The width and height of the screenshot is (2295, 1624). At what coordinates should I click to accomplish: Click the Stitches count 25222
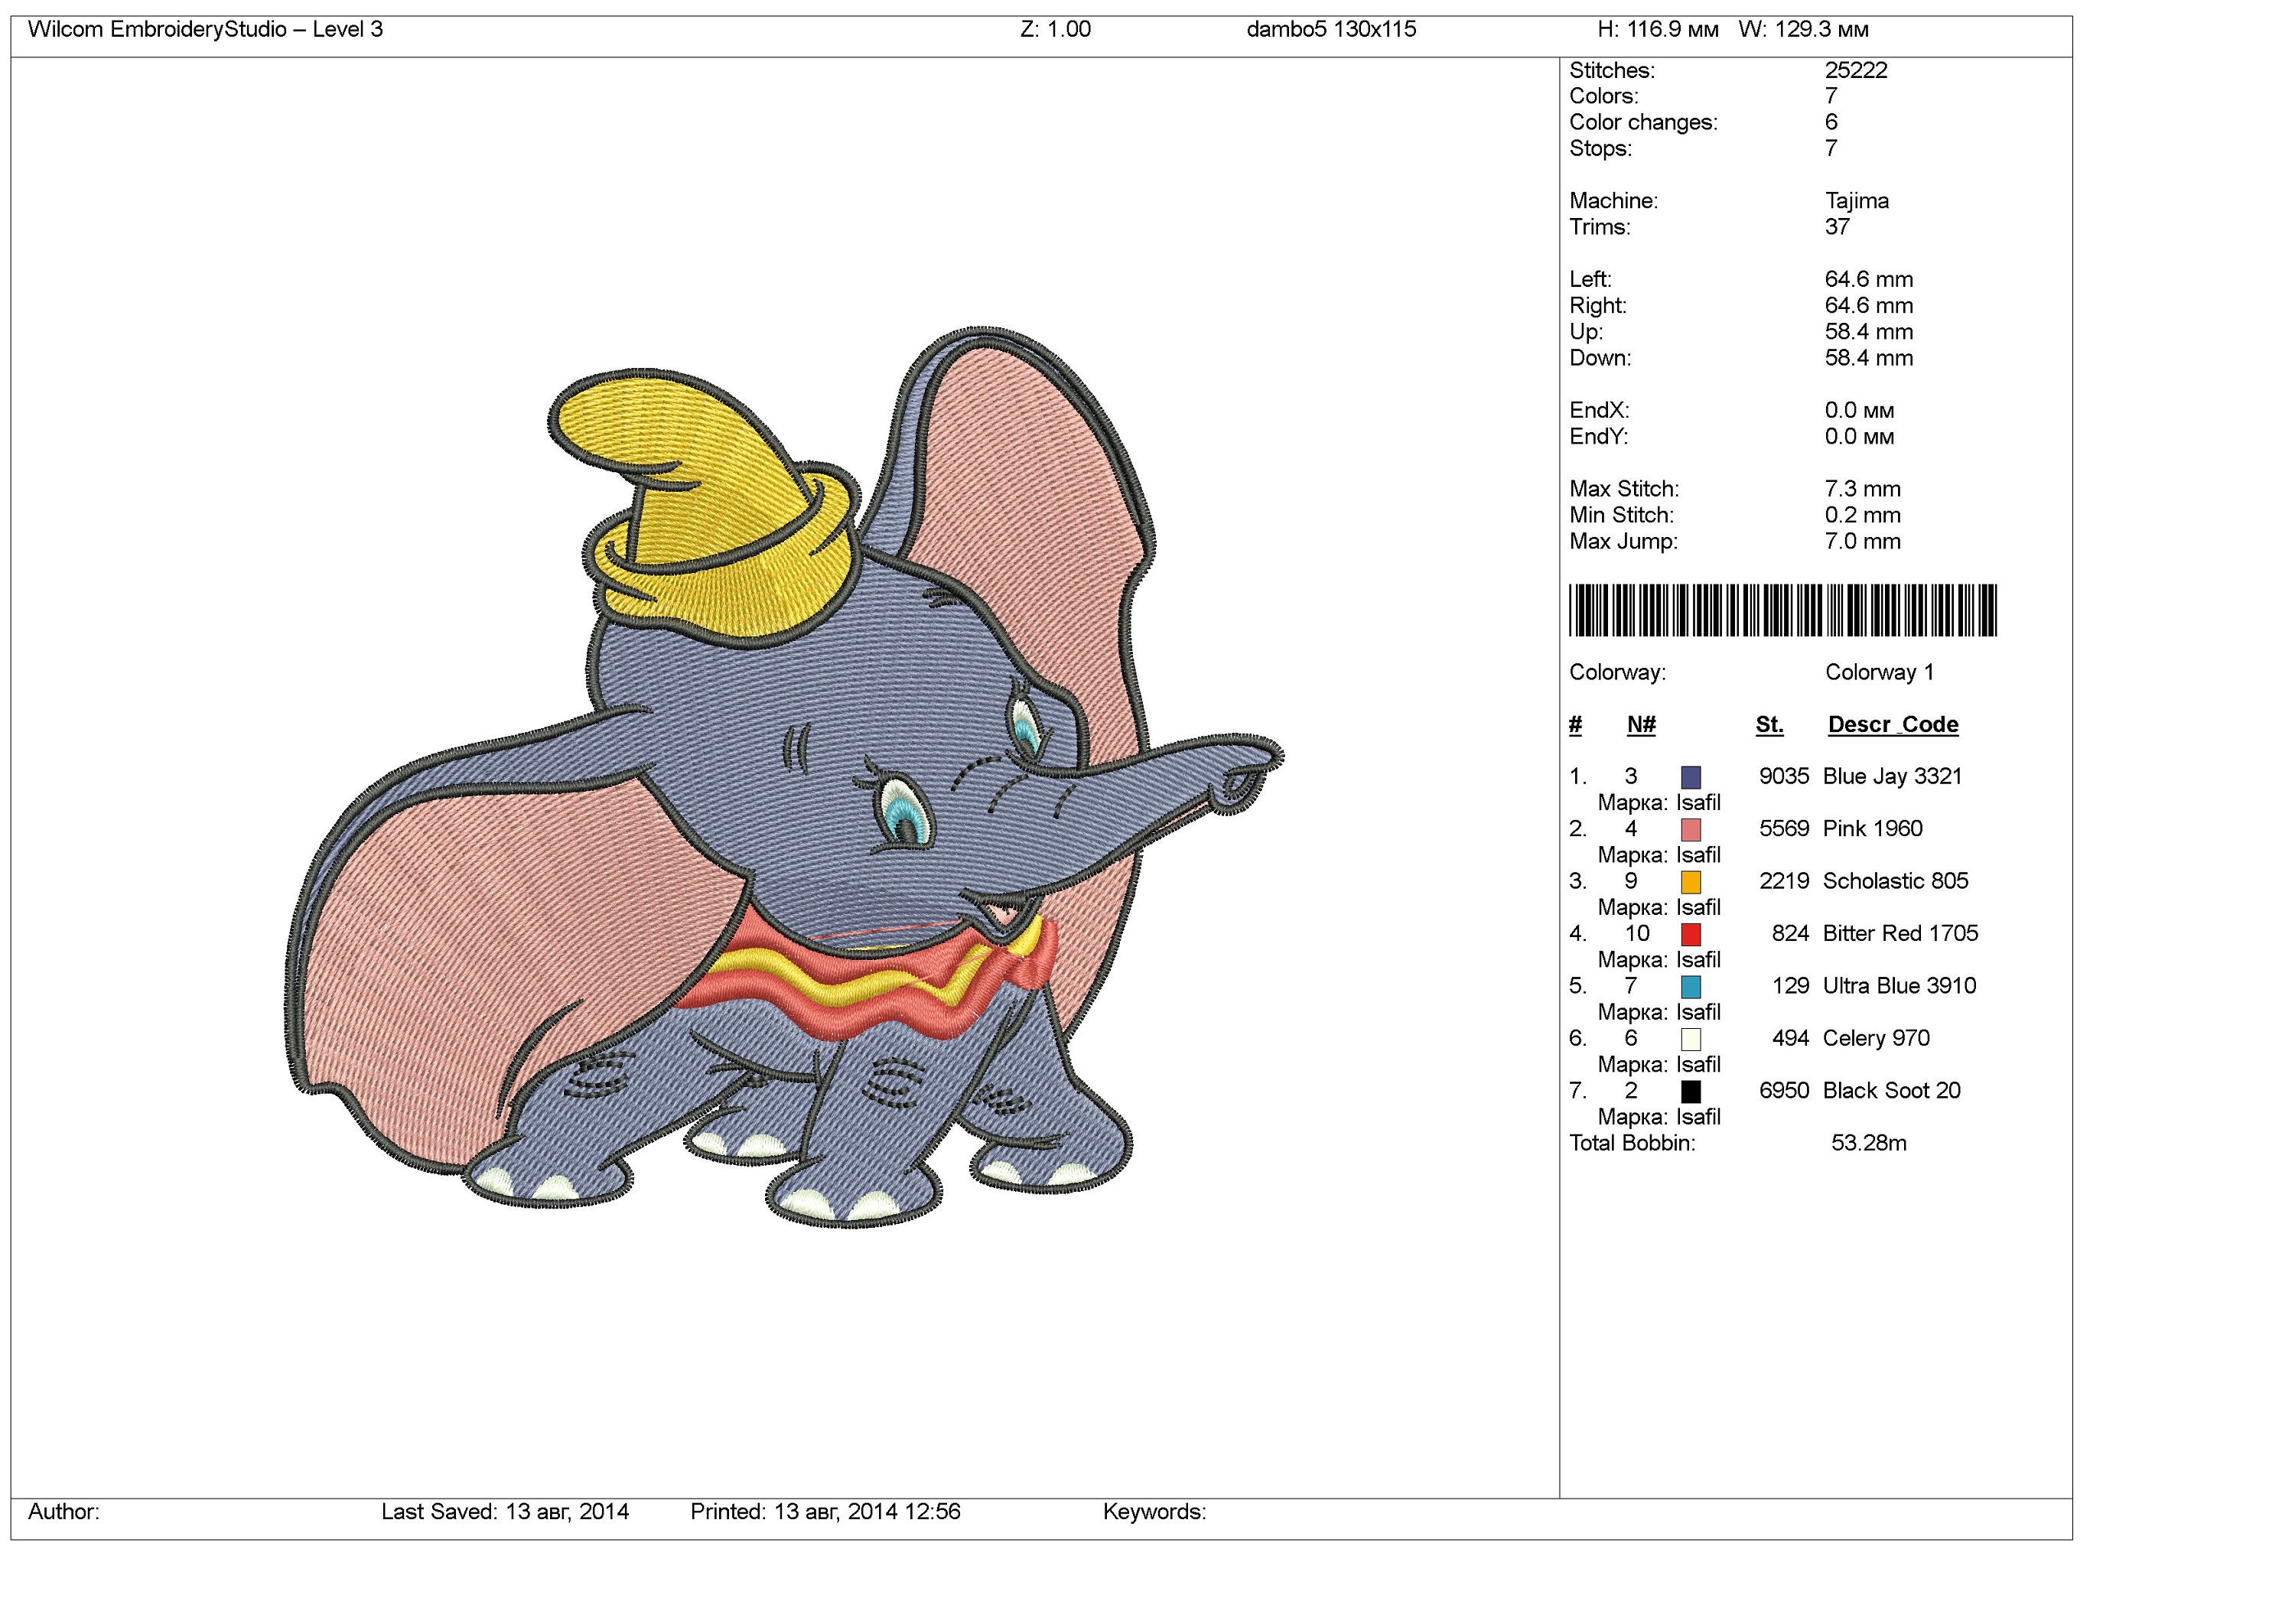[x=1858, y=71]
